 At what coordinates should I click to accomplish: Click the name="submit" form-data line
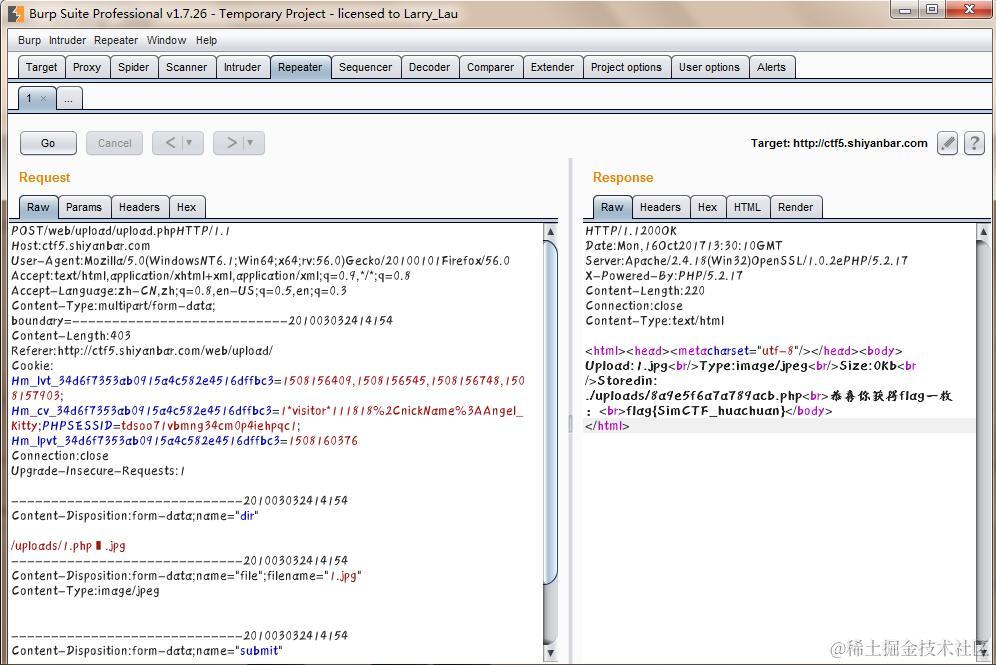pos(147,650)
